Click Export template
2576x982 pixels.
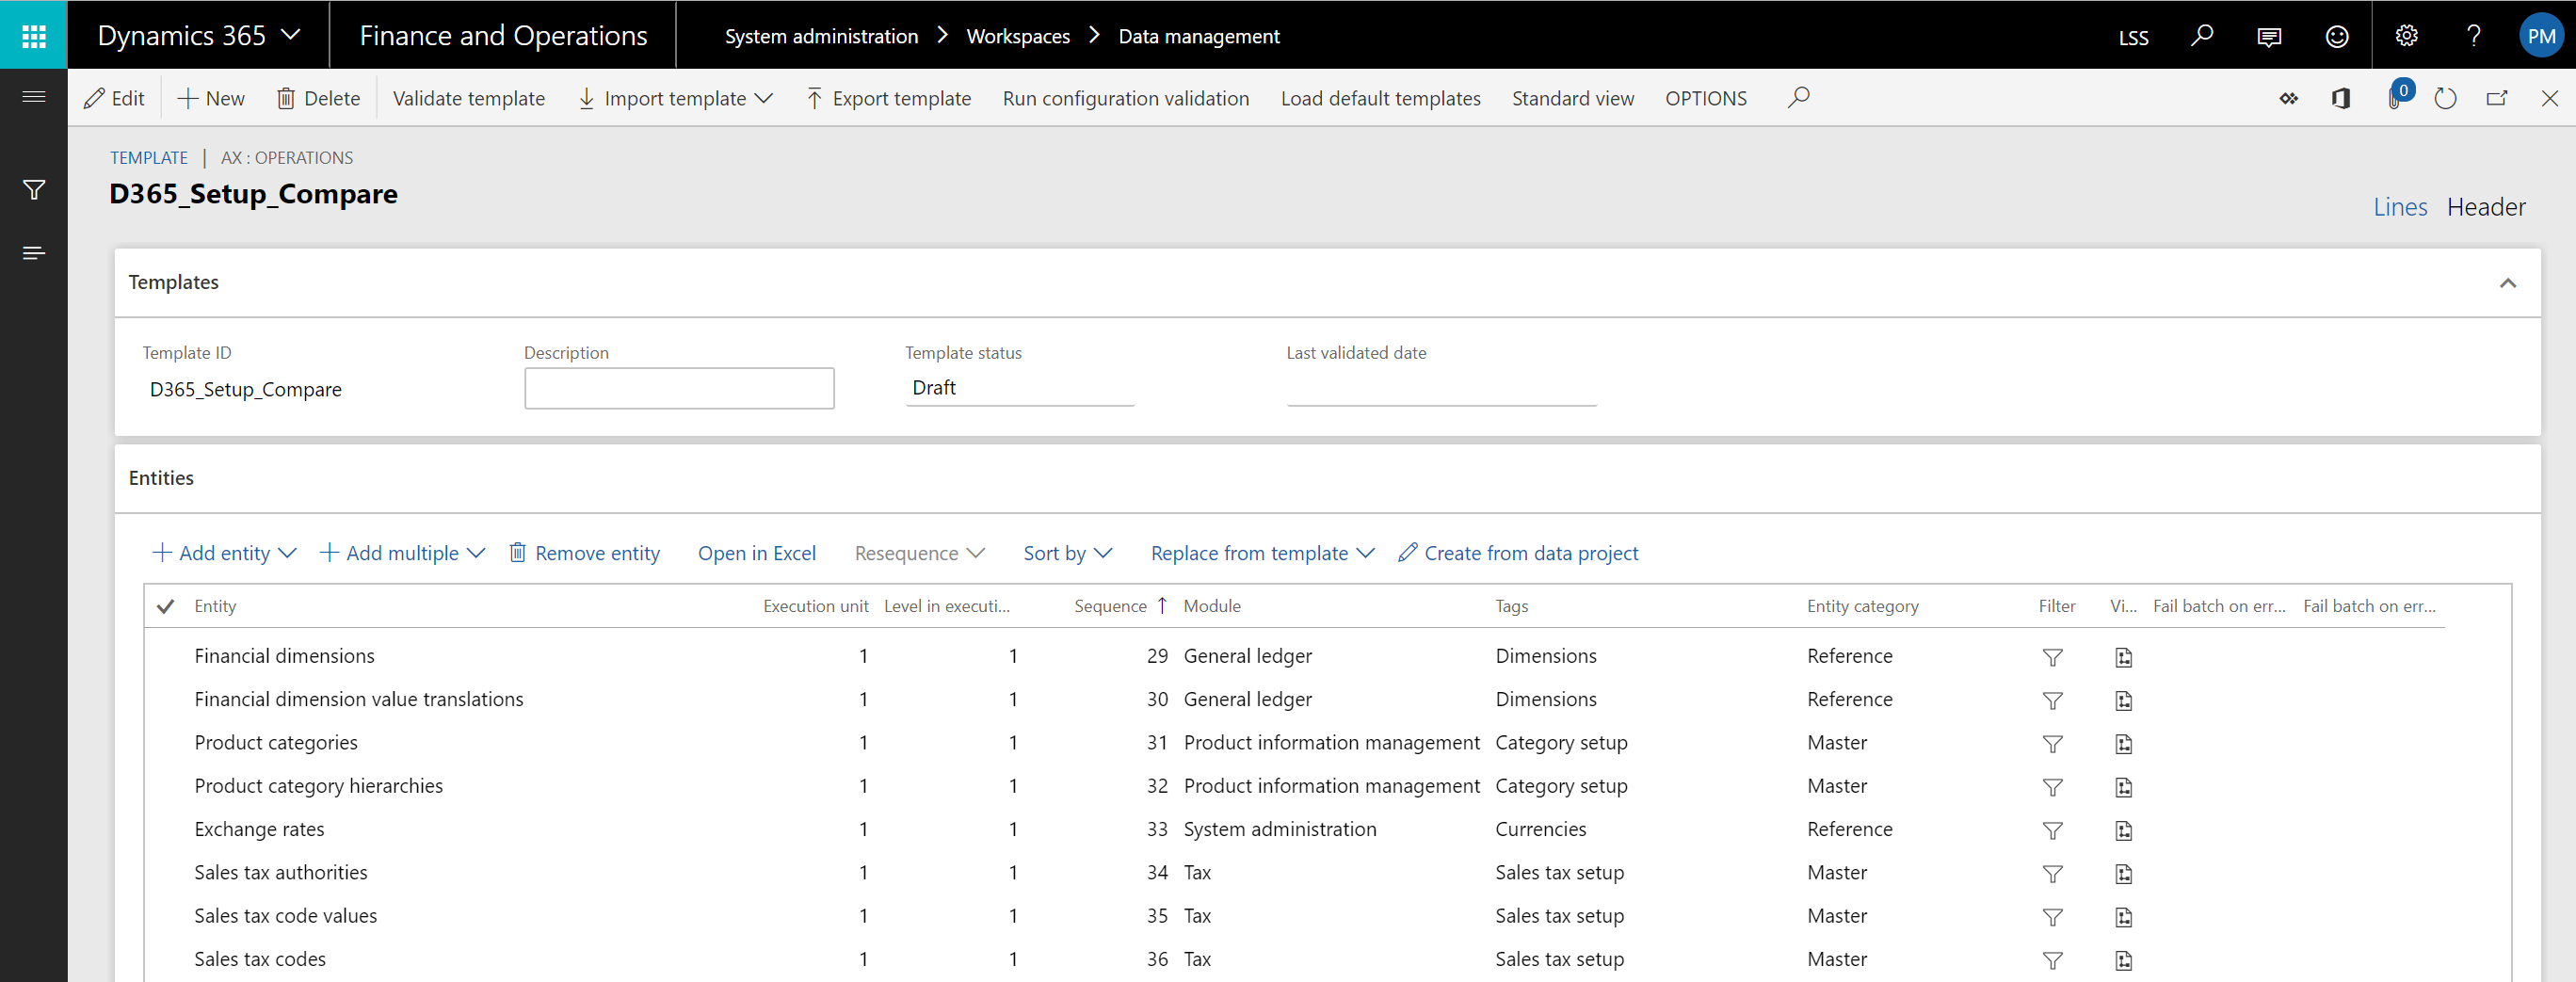(889, 98)
